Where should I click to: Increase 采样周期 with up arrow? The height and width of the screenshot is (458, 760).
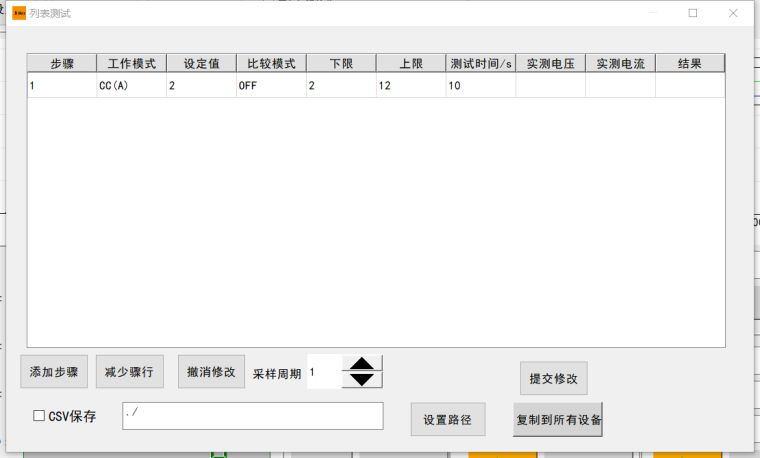[x=362, y=364]
